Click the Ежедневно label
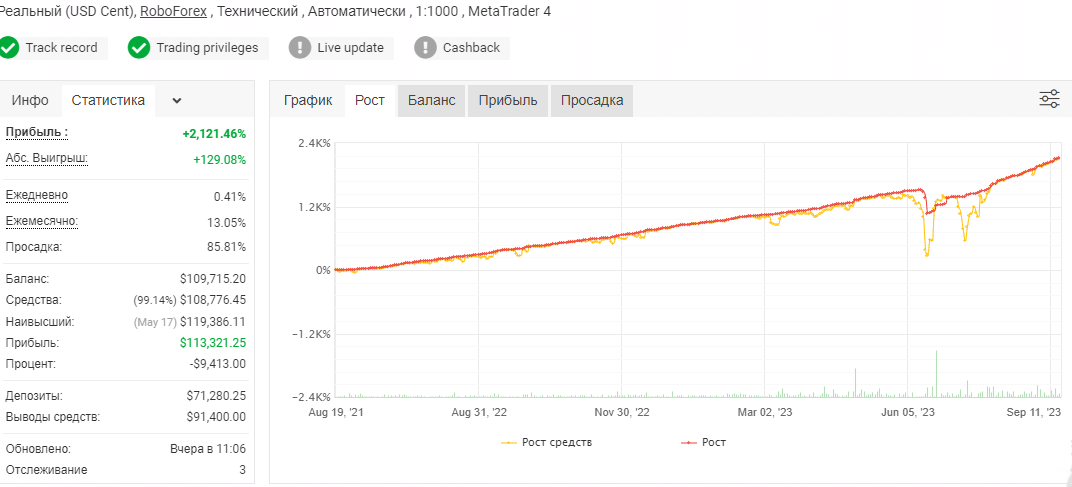This screenshot has height=487, width=1072. click(37, 196)
